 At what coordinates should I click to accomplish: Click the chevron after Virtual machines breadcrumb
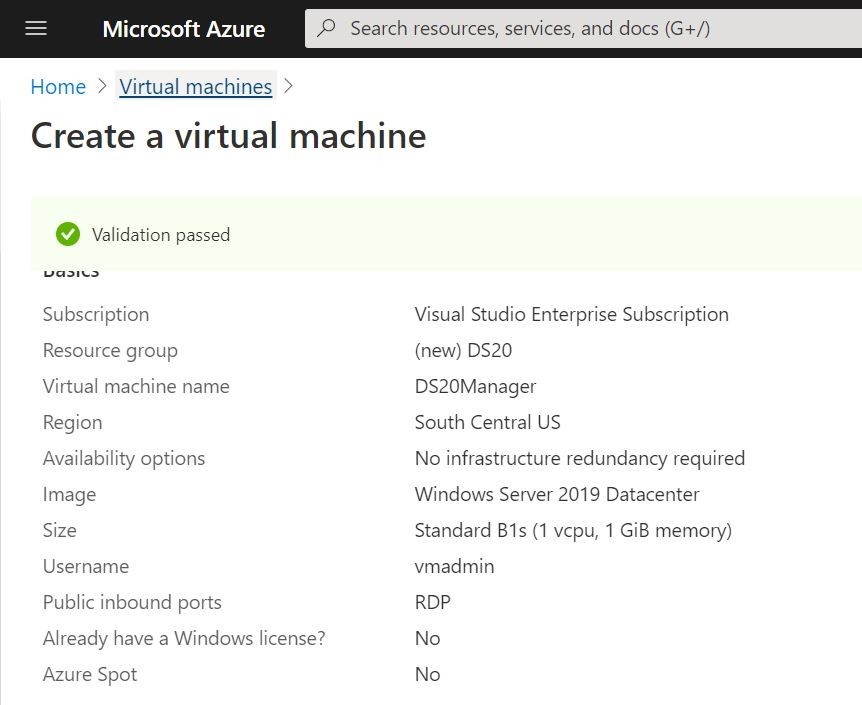(x=289, y=87)
